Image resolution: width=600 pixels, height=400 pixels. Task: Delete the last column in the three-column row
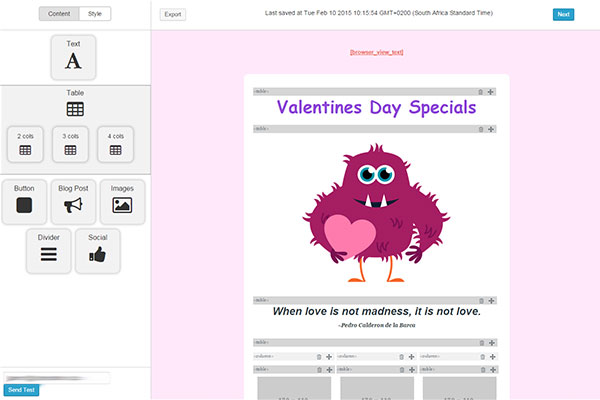483,357
